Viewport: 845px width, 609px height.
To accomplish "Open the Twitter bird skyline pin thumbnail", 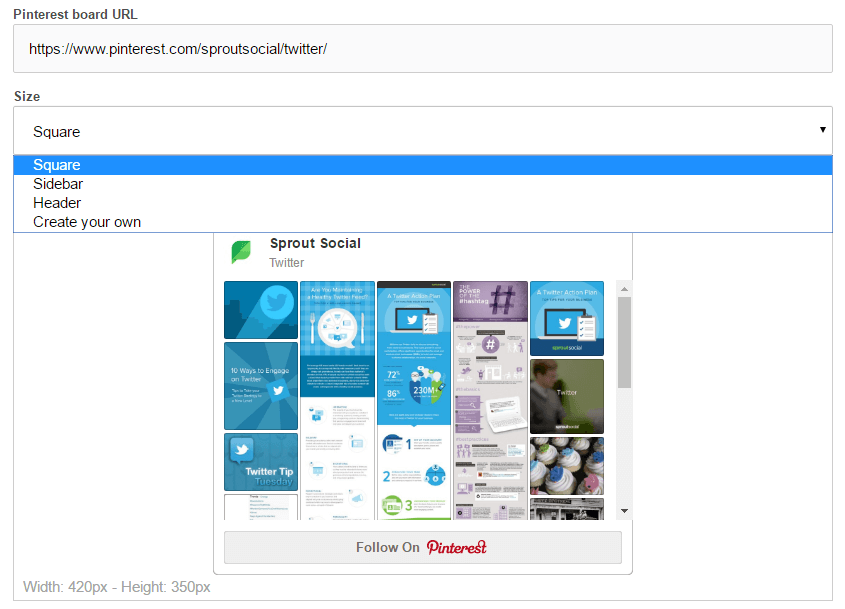I will coord(261,310).
